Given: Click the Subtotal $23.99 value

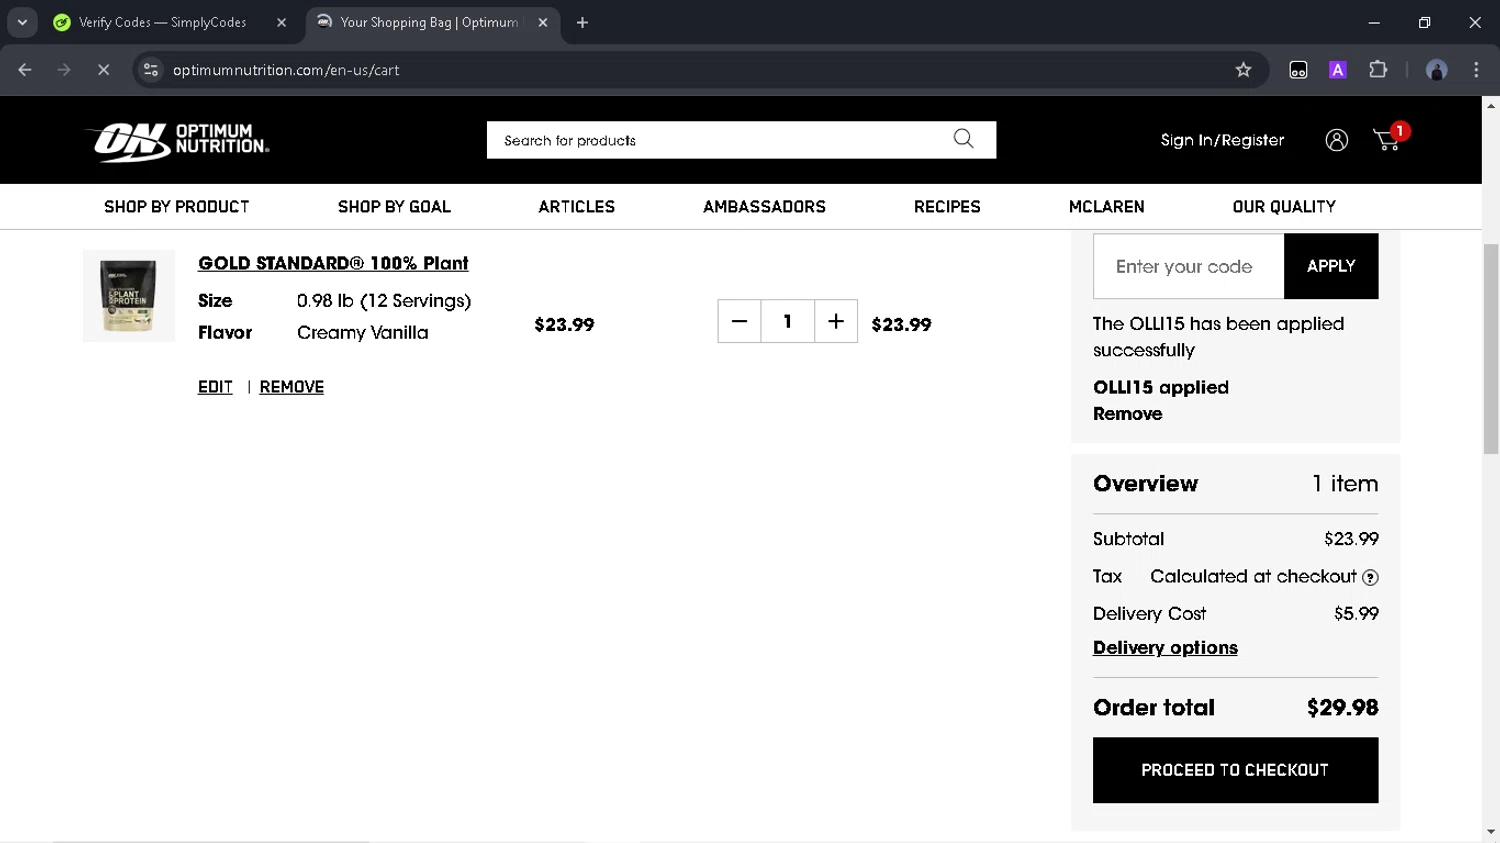Looking at the screenshot, I should coord(1351,539).
